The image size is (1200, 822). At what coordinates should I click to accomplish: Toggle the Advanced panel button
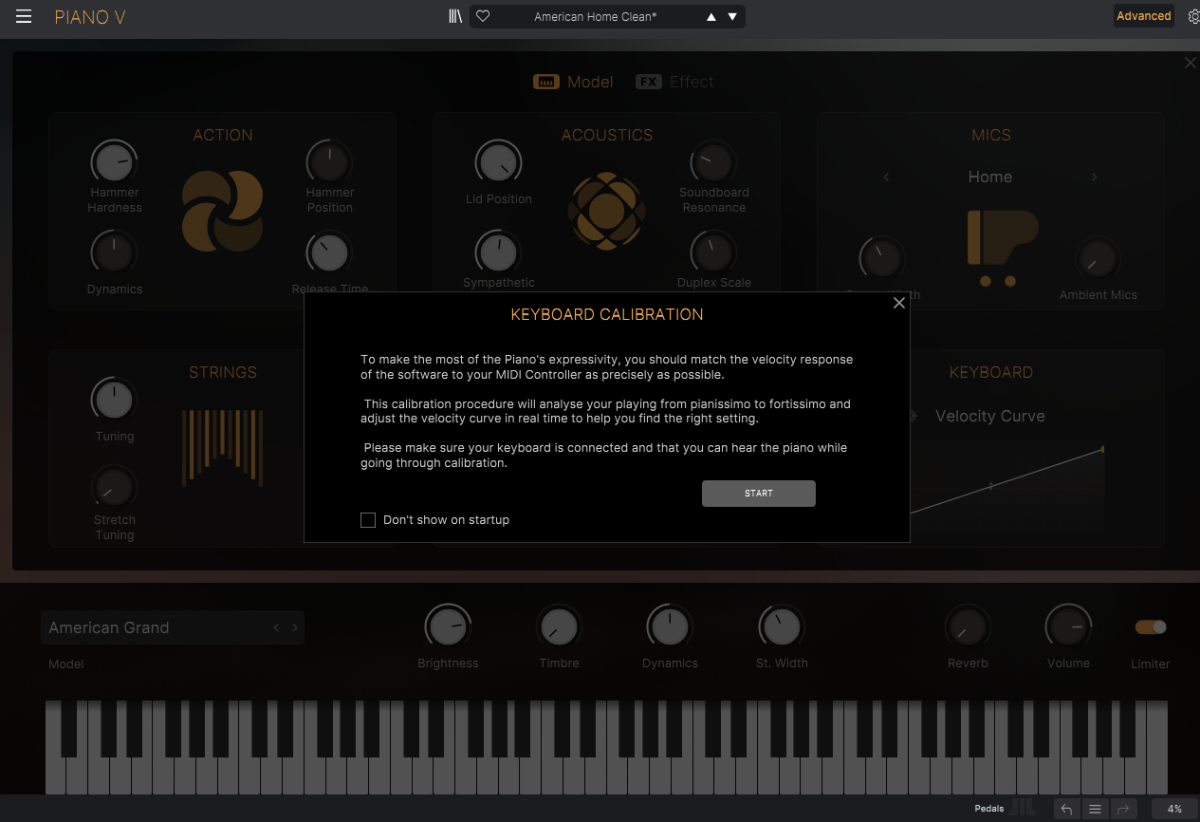(1144, 16)
